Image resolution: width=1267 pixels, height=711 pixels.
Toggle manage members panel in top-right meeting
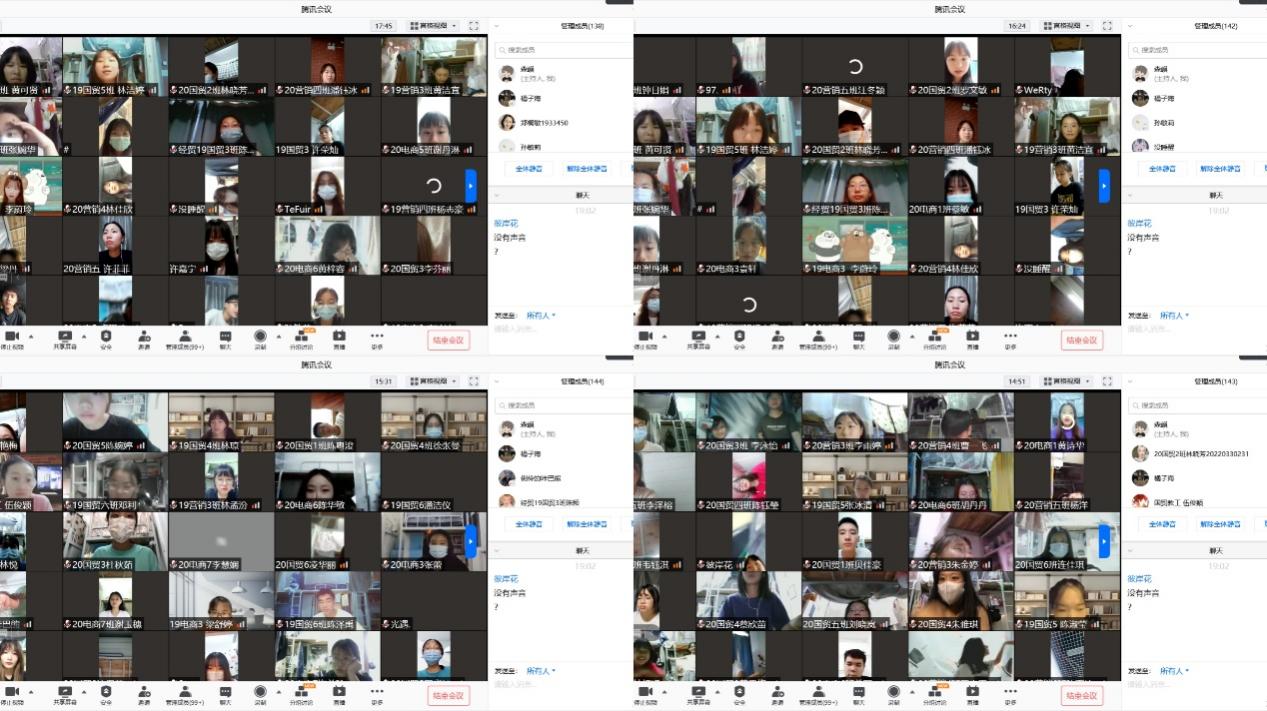(817, 336)
